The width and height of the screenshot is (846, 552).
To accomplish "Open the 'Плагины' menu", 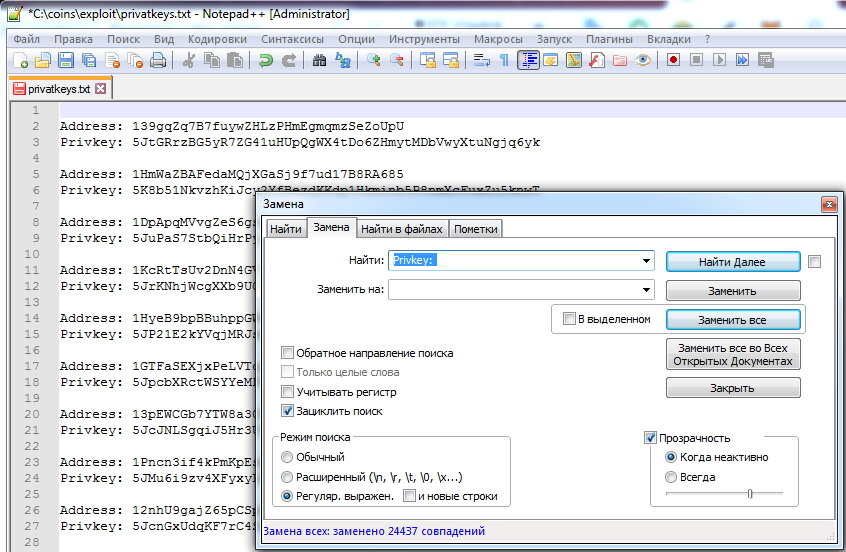I will (609, 39).
